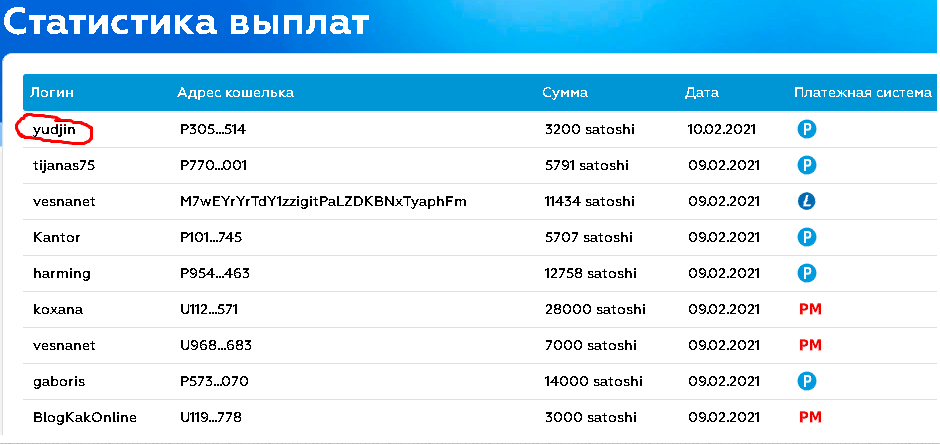The width and height of the screenshot is (940, 444).
Task: Click the Адрес кошелька column header
Action: [x=235, y=93]
